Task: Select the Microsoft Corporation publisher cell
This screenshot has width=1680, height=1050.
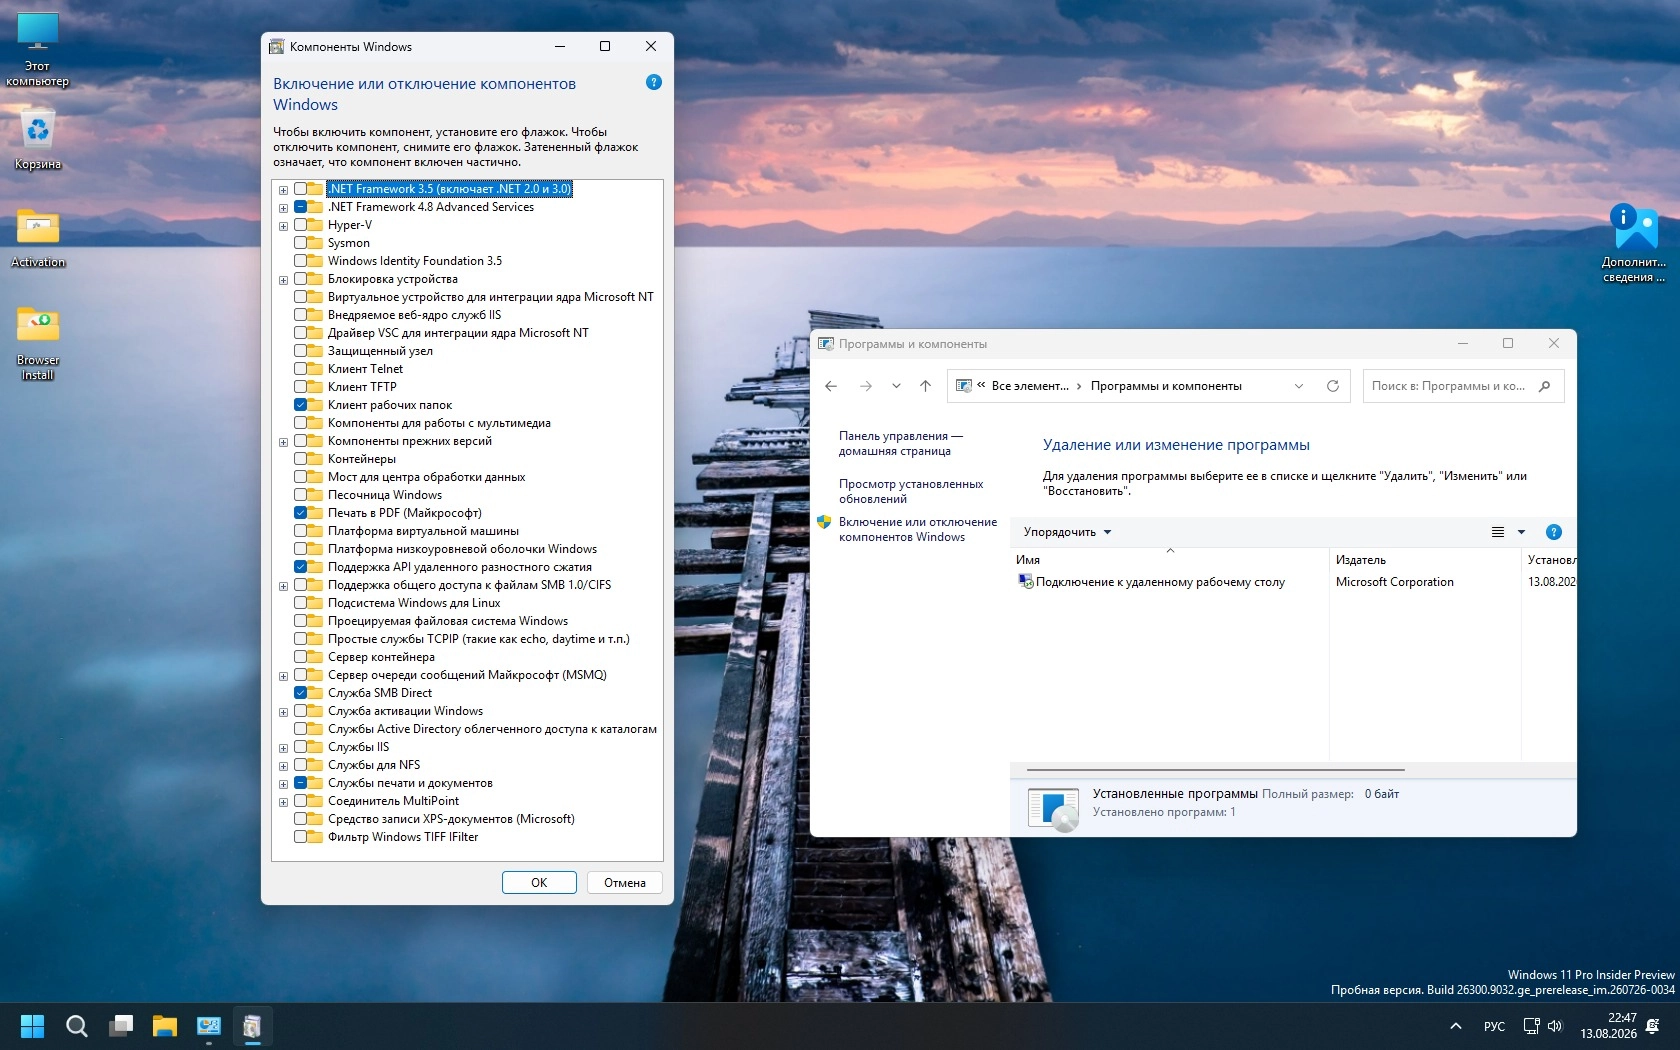Action: tap(1394, 582)
